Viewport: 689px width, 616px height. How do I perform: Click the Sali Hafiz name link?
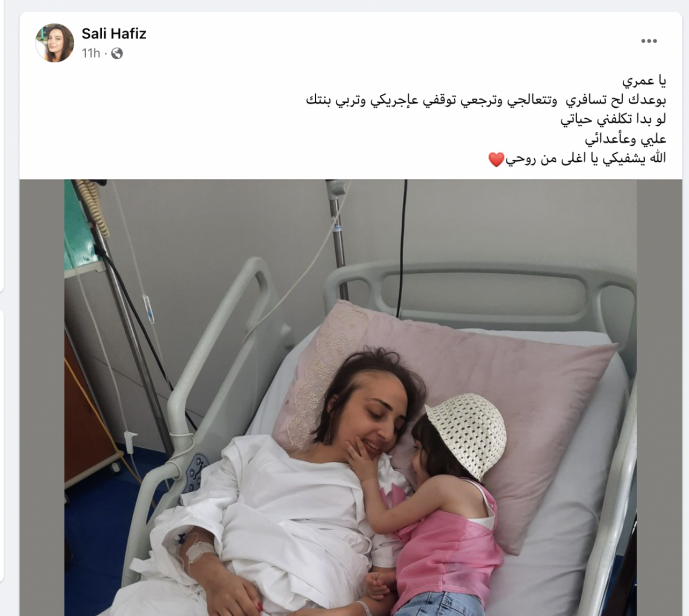[114, 33]
